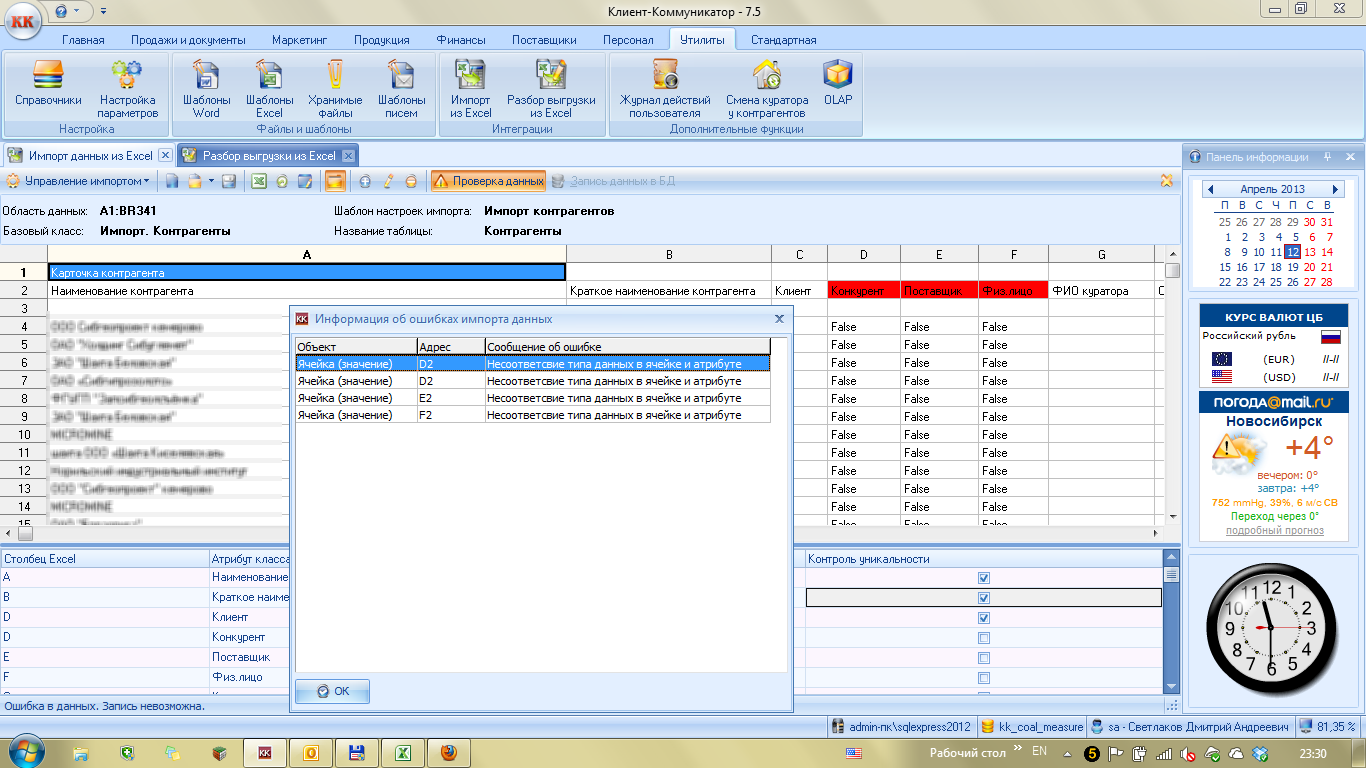The height and width of the screenshot is (768, 1366).
Task: Select column header D in spreadsheet
Action: pyautogui.click(x=864, y=255)
